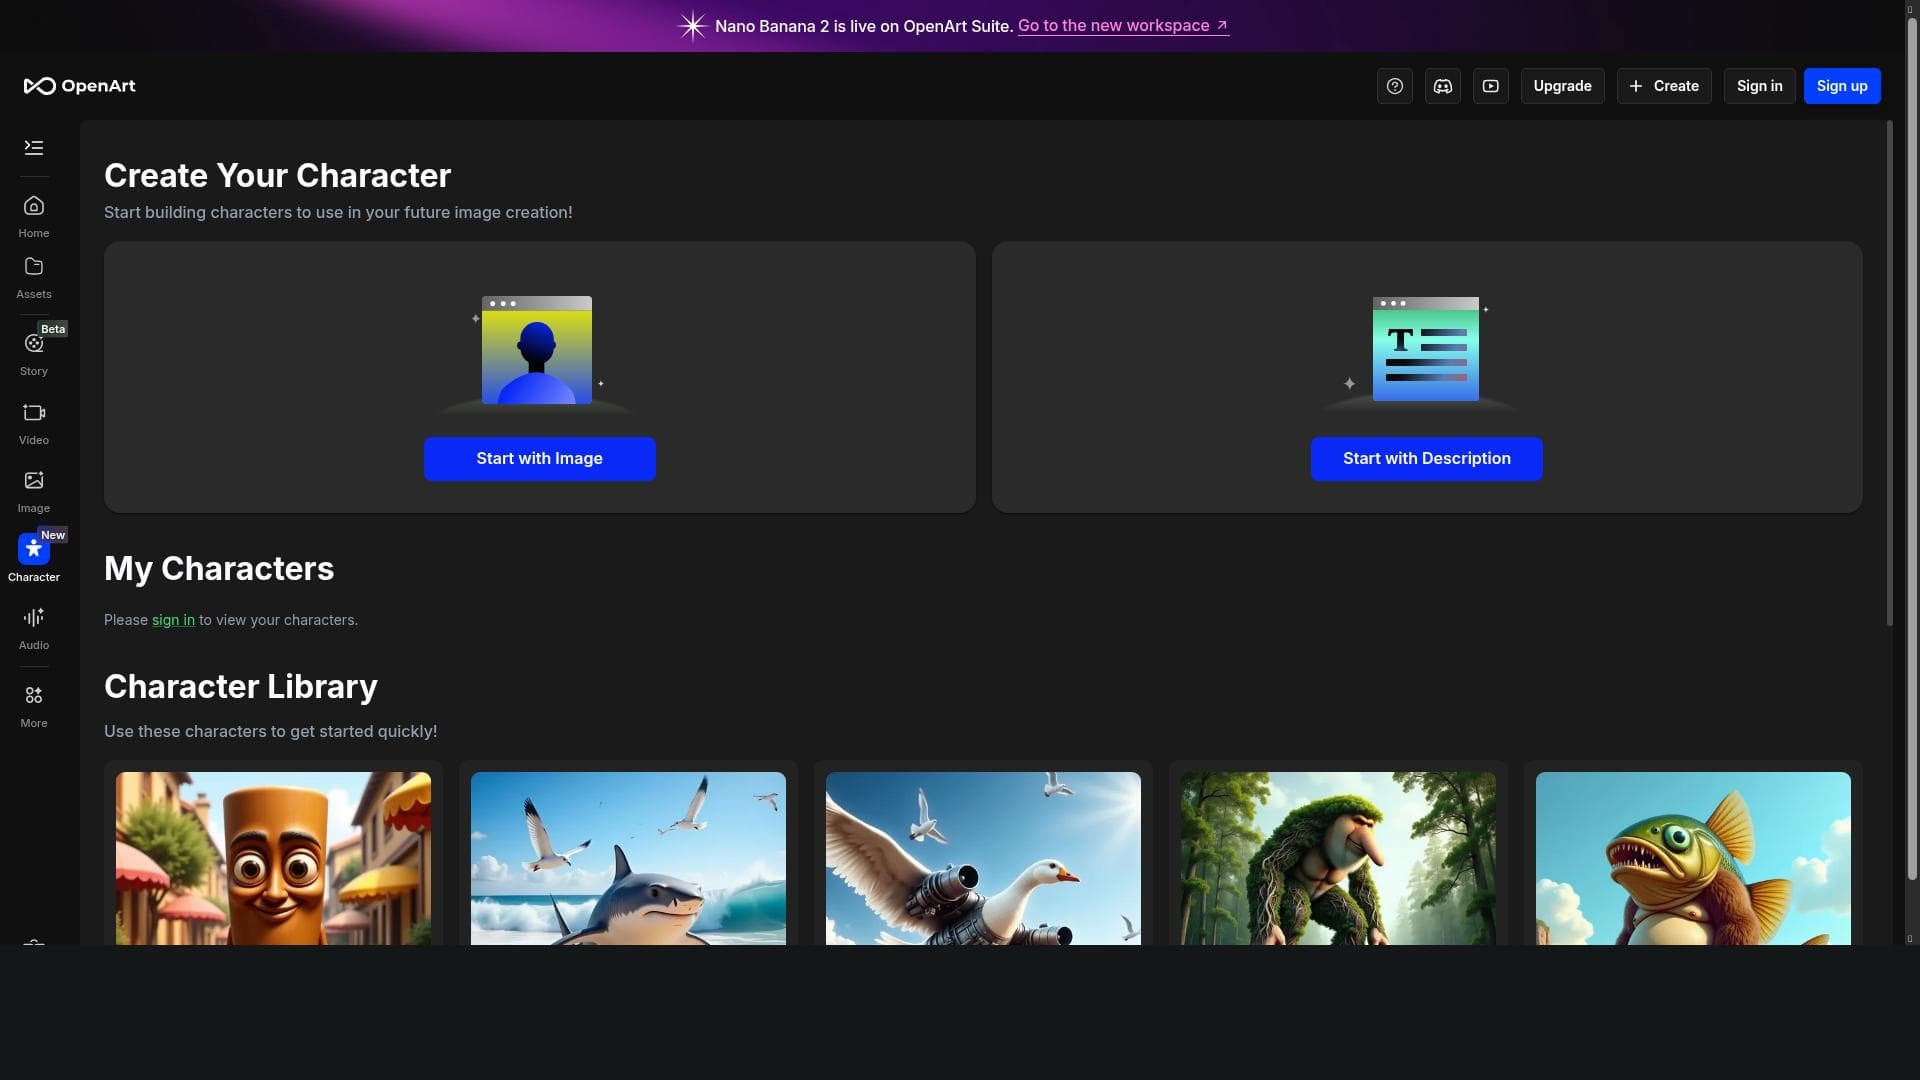Open the Assets folder icon
Viewport: 1920px width, 1080px height.
pyautogui.click(x=34, y=267)
